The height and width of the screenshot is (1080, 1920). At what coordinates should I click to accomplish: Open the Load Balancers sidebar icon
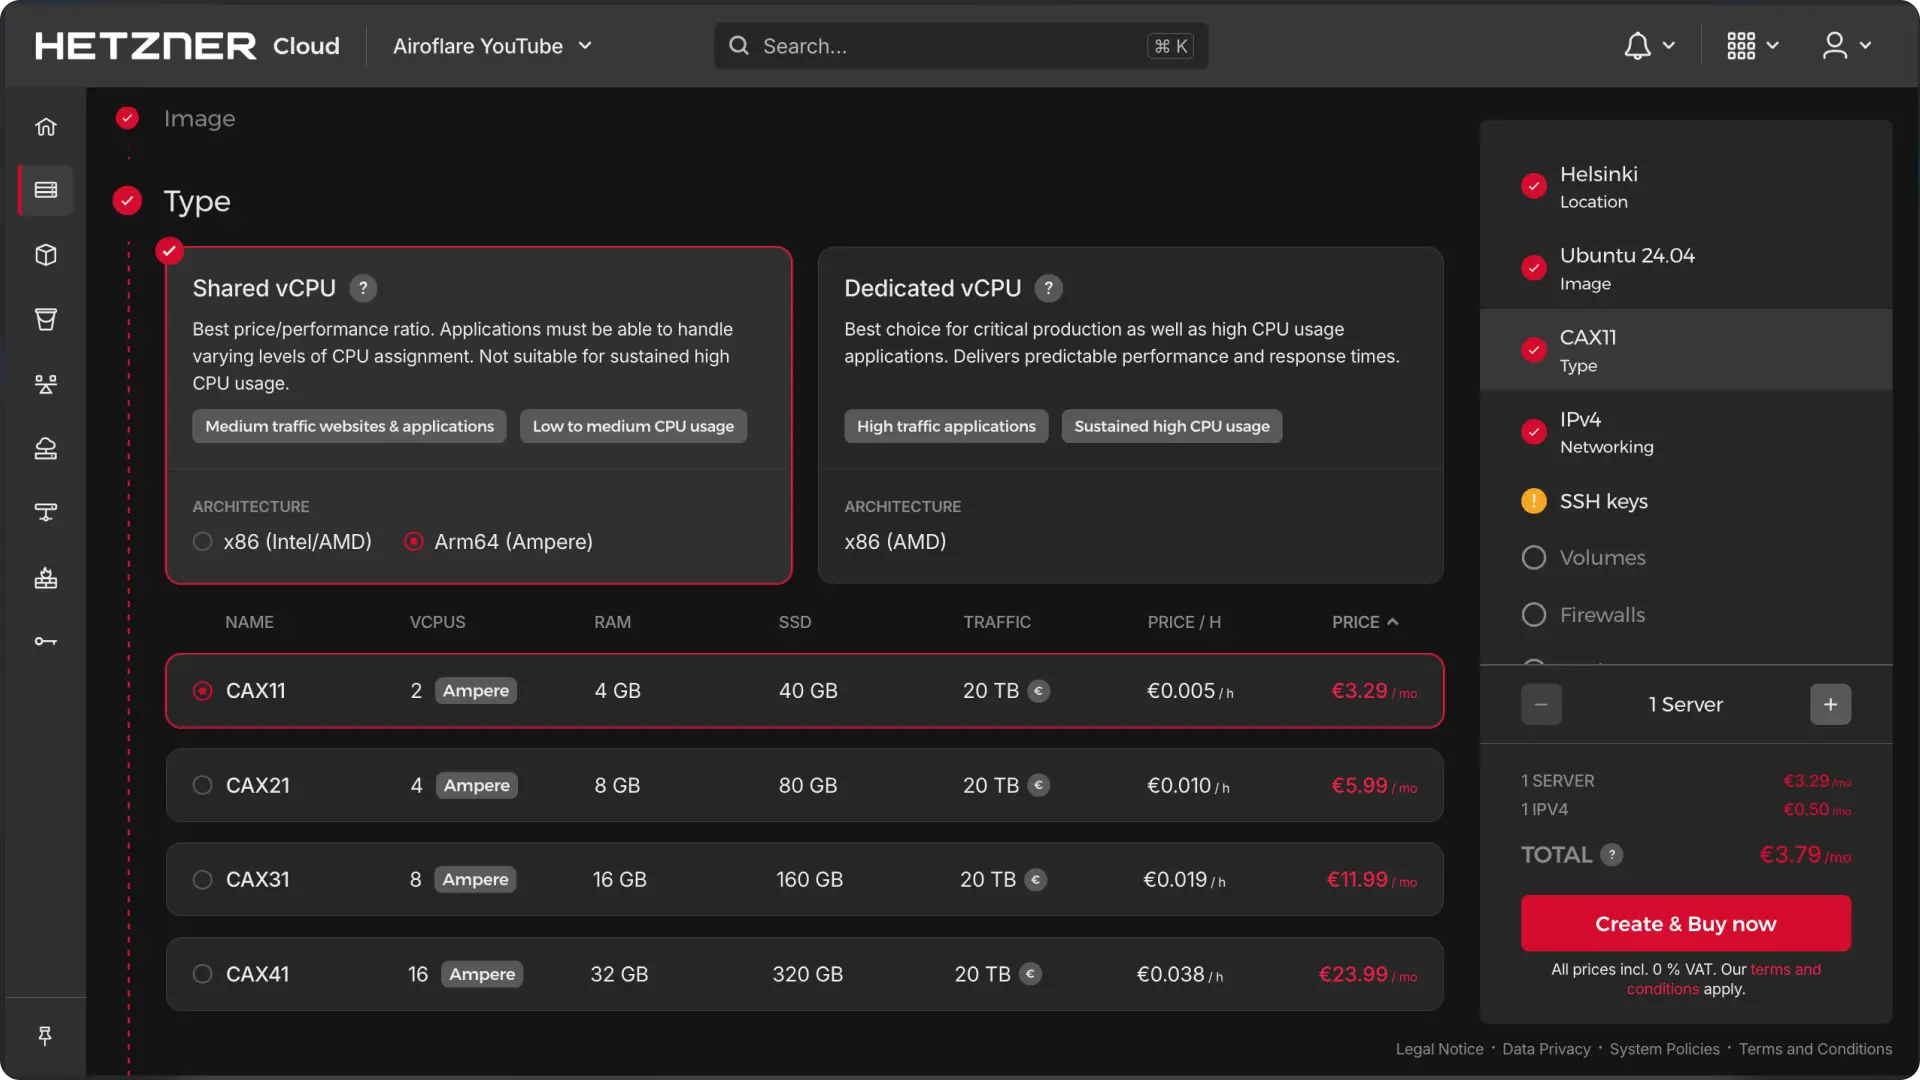pos(46,384)
